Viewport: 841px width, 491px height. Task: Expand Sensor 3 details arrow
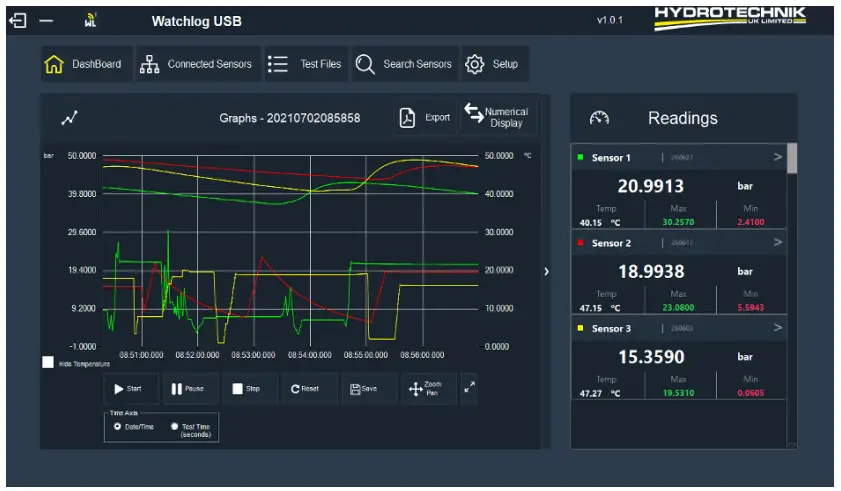coord(777,327)
